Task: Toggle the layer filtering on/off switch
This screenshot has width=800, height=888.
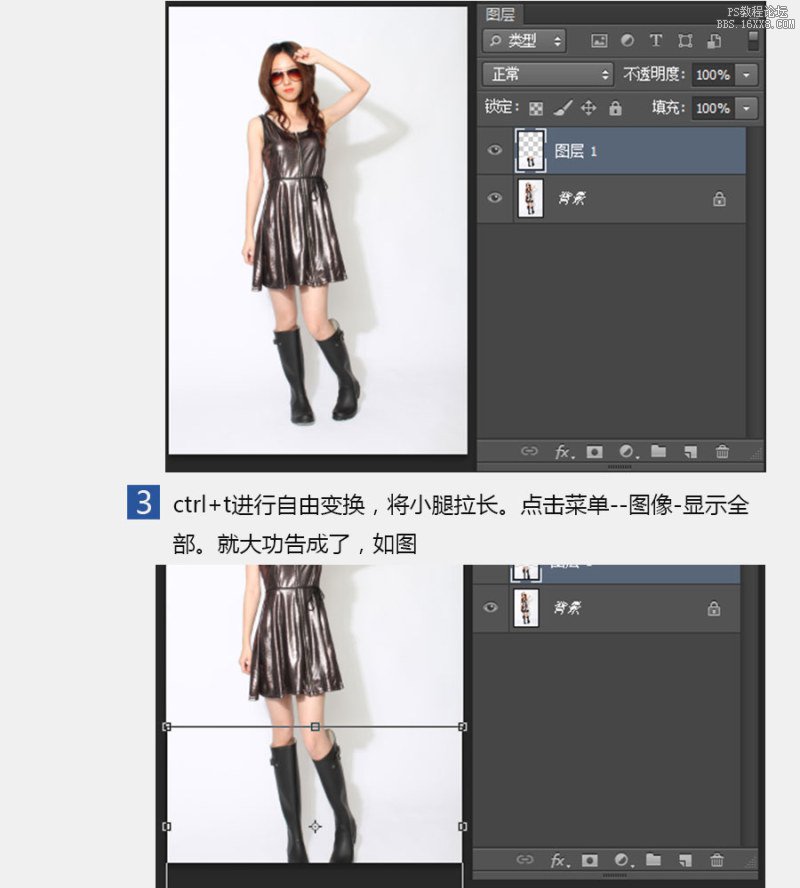Action: point(753,41)
